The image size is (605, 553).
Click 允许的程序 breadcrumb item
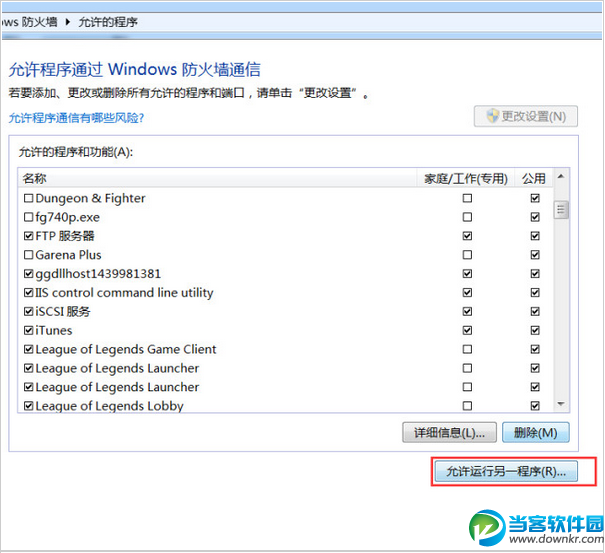[x=108, y=22]
